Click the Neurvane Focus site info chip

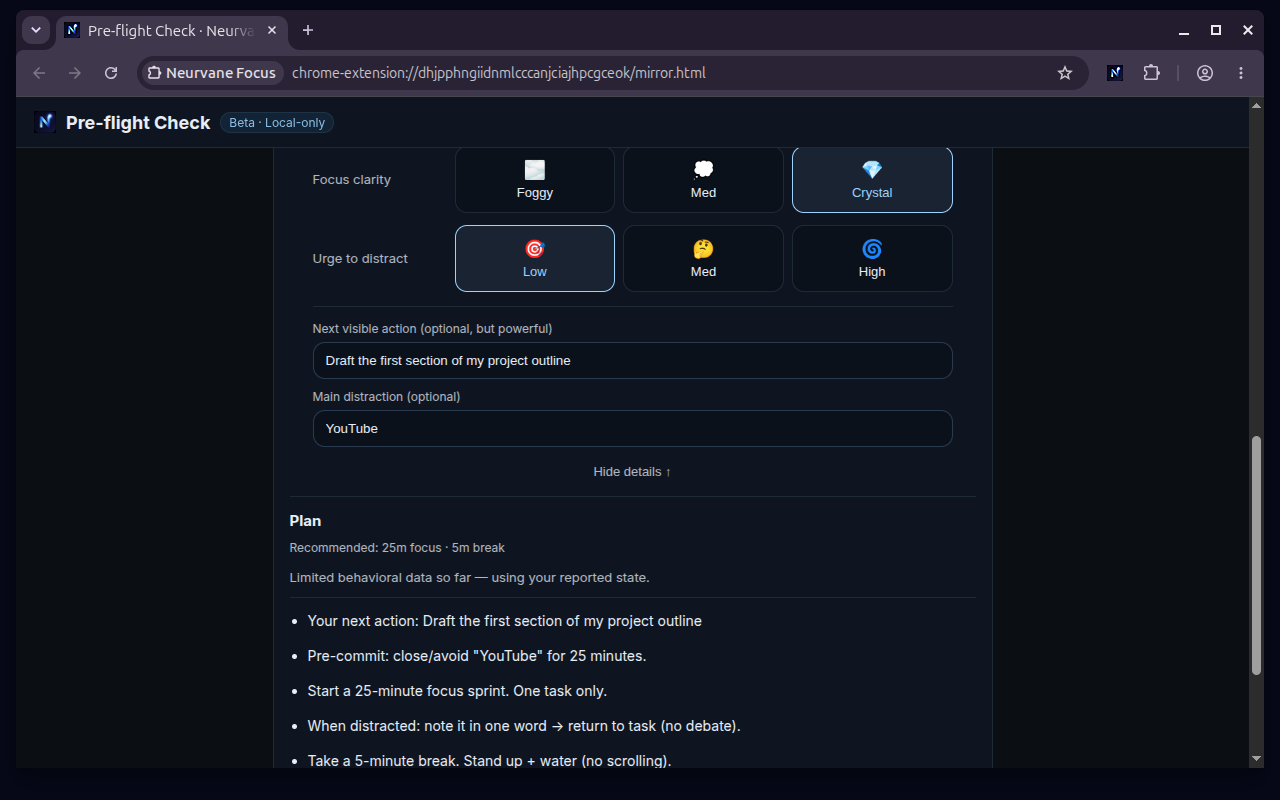click(x=211, y=73)
